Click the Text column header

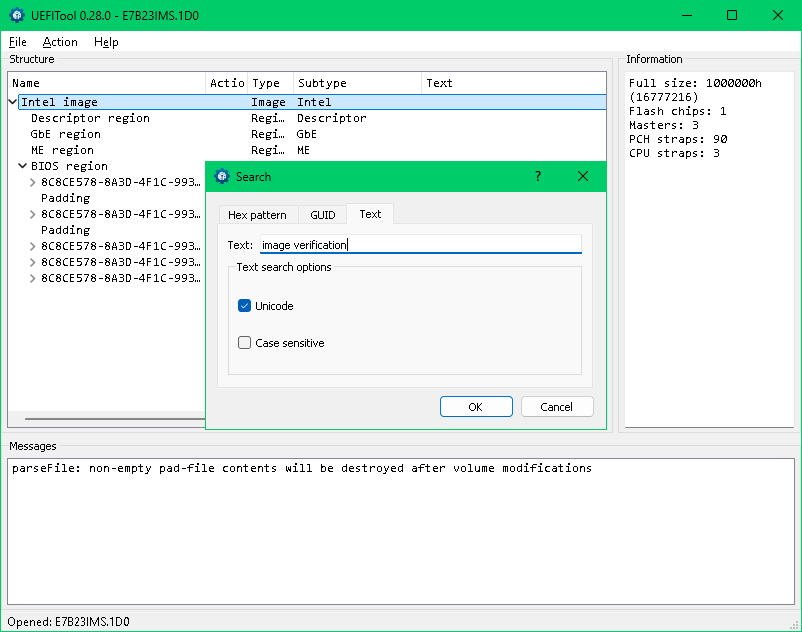(x=514, y=83)
